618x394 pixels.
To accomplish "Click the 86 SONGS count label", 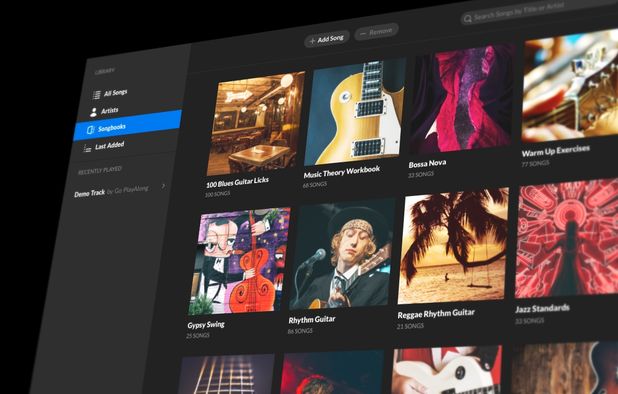I will click(x=300, y=331).
